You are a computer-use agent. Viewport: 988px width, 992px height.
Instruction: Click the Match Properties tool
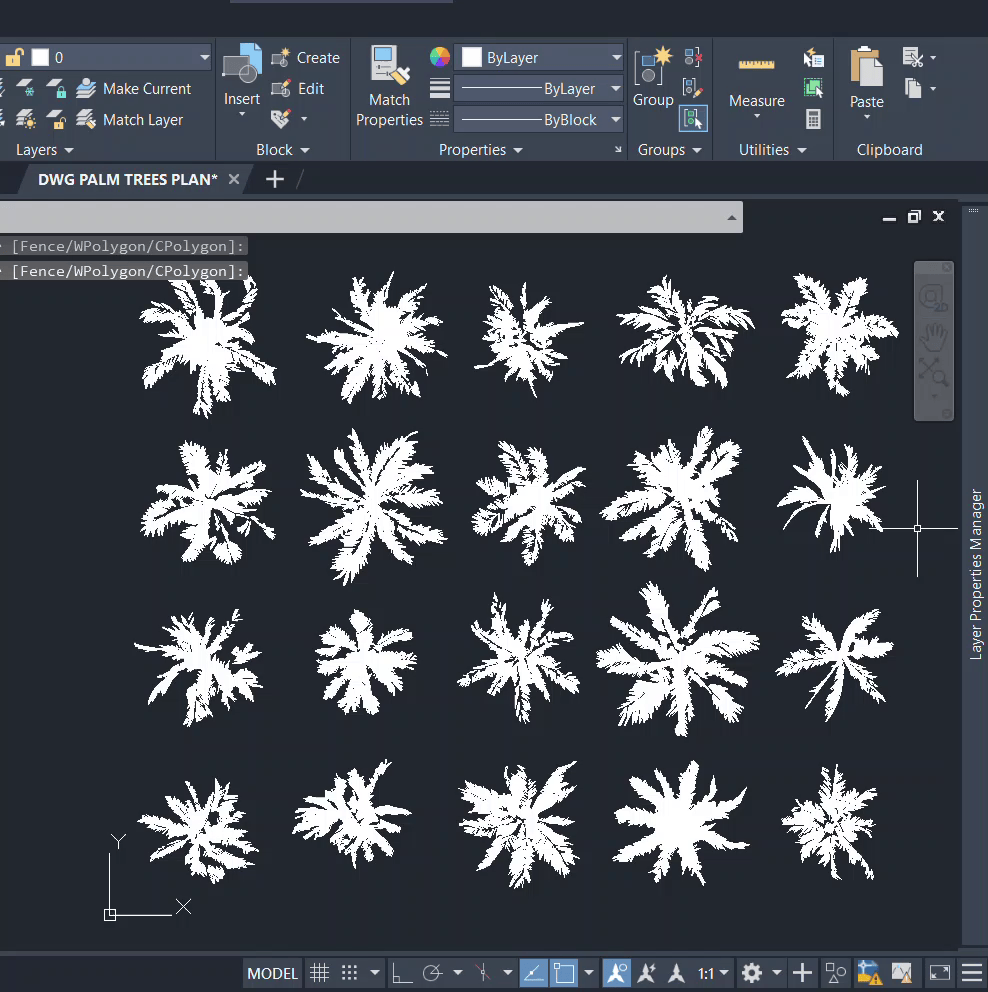[389, 86]
